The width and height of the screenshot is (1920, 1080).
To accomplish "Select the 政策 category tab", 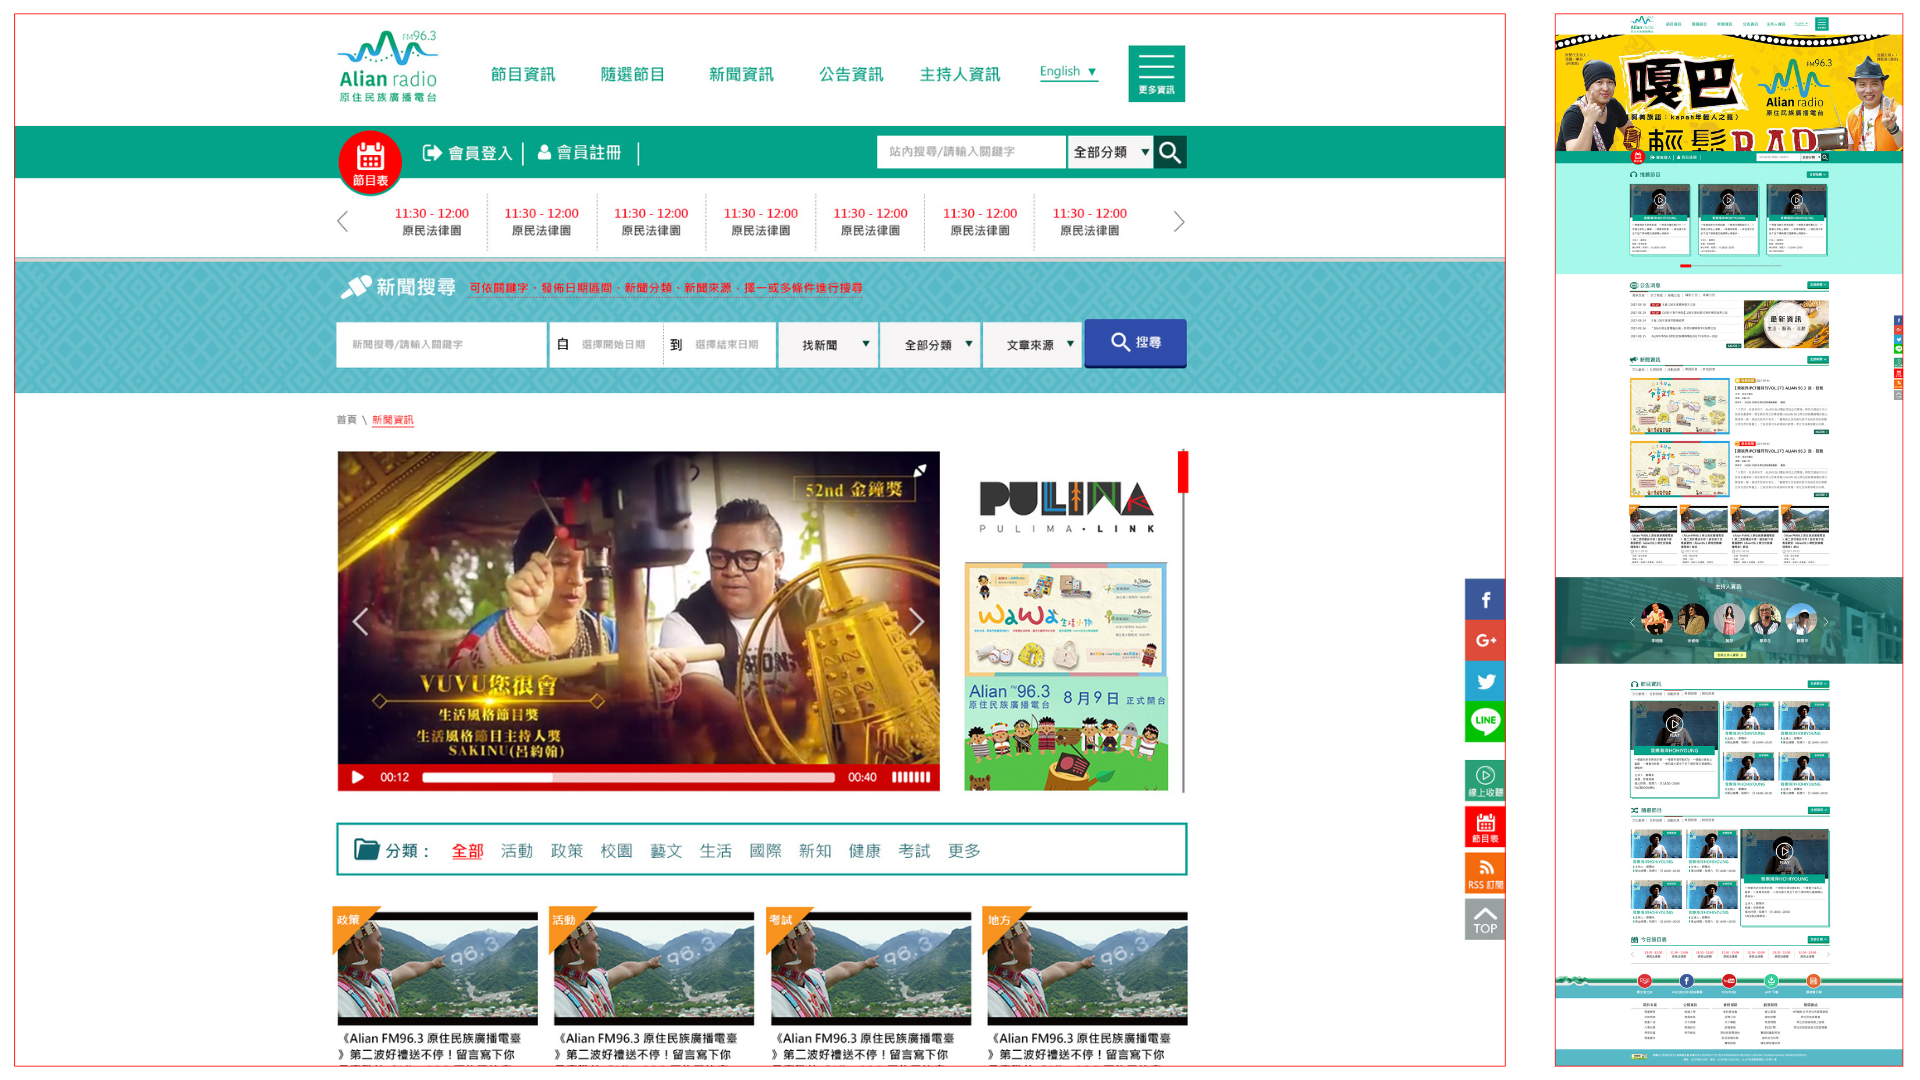I will (567, 851).
